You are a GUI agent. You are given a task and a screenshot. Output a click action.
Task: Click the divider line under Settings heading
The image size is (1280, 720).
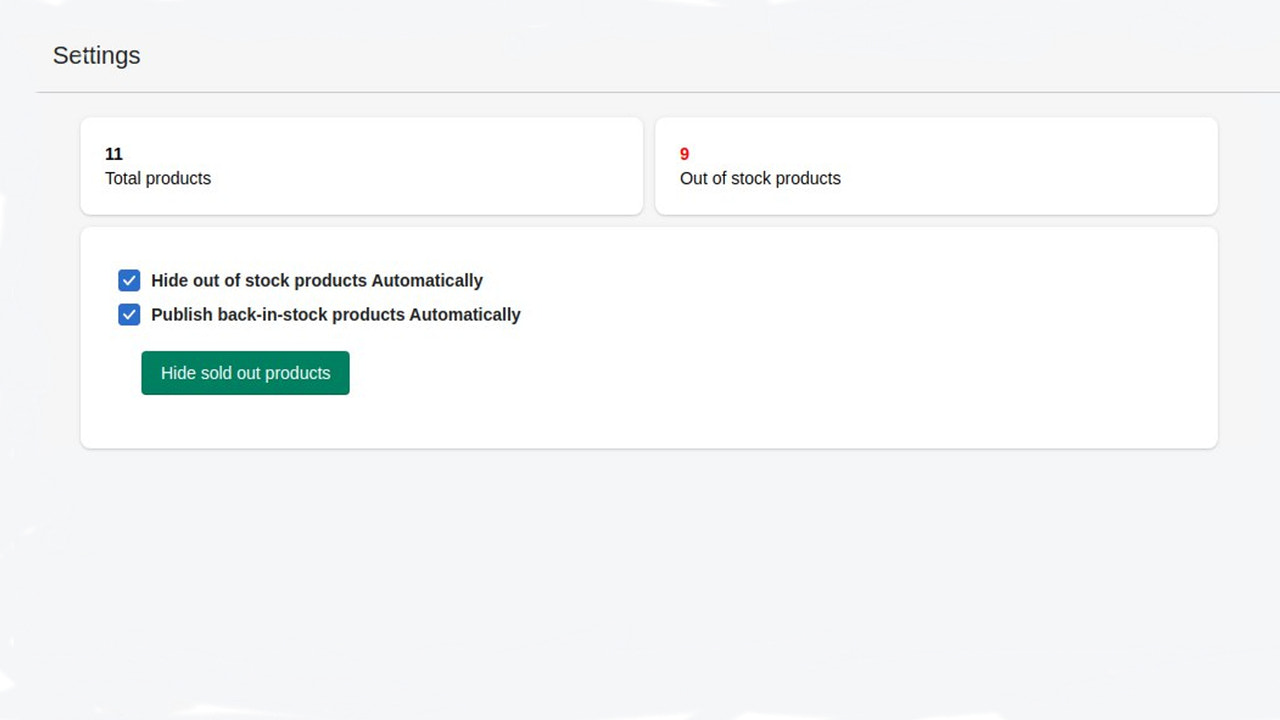pos(658,92)
